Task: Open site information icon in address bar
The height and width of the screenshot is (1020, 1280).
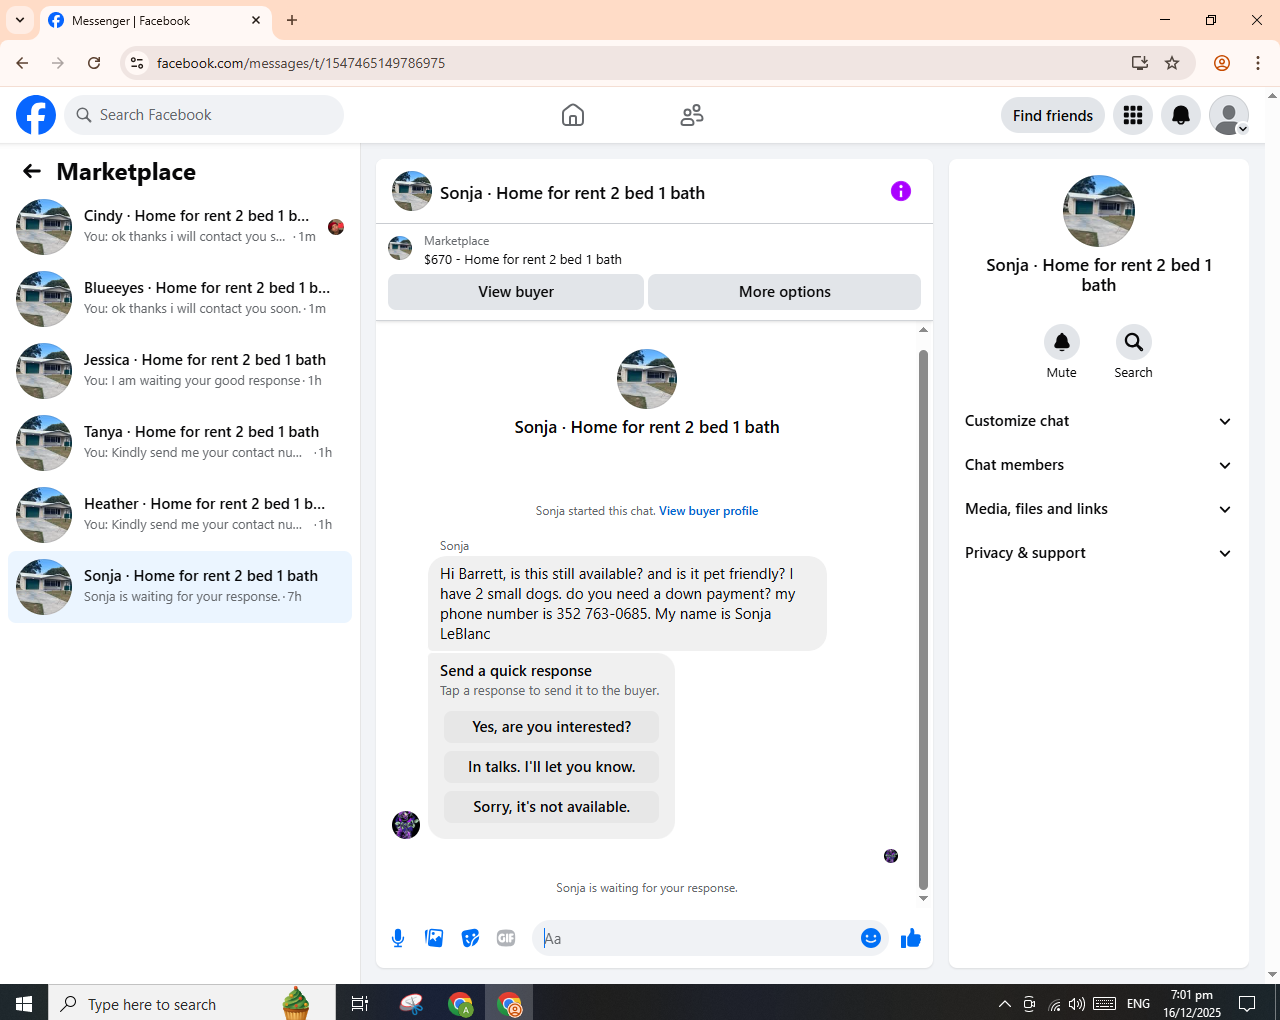Action: (x=137, y=63)
